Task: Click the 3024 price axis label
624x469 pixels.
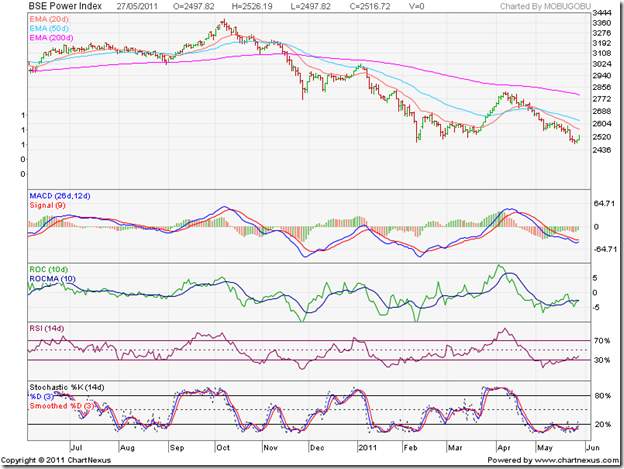Action: tap(602, 64)
